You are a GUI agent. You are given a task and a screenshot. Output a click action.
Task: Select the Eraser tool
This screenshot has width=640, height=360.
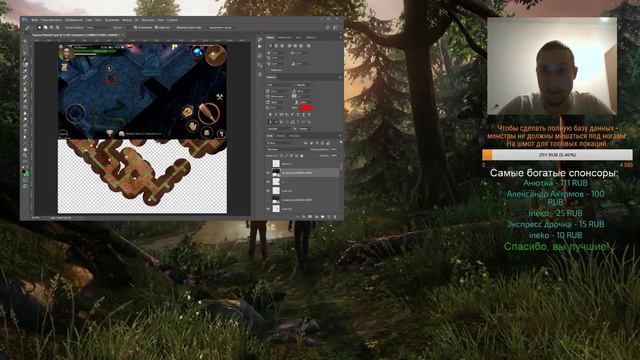pyautogui.click(x=25, y=101)
